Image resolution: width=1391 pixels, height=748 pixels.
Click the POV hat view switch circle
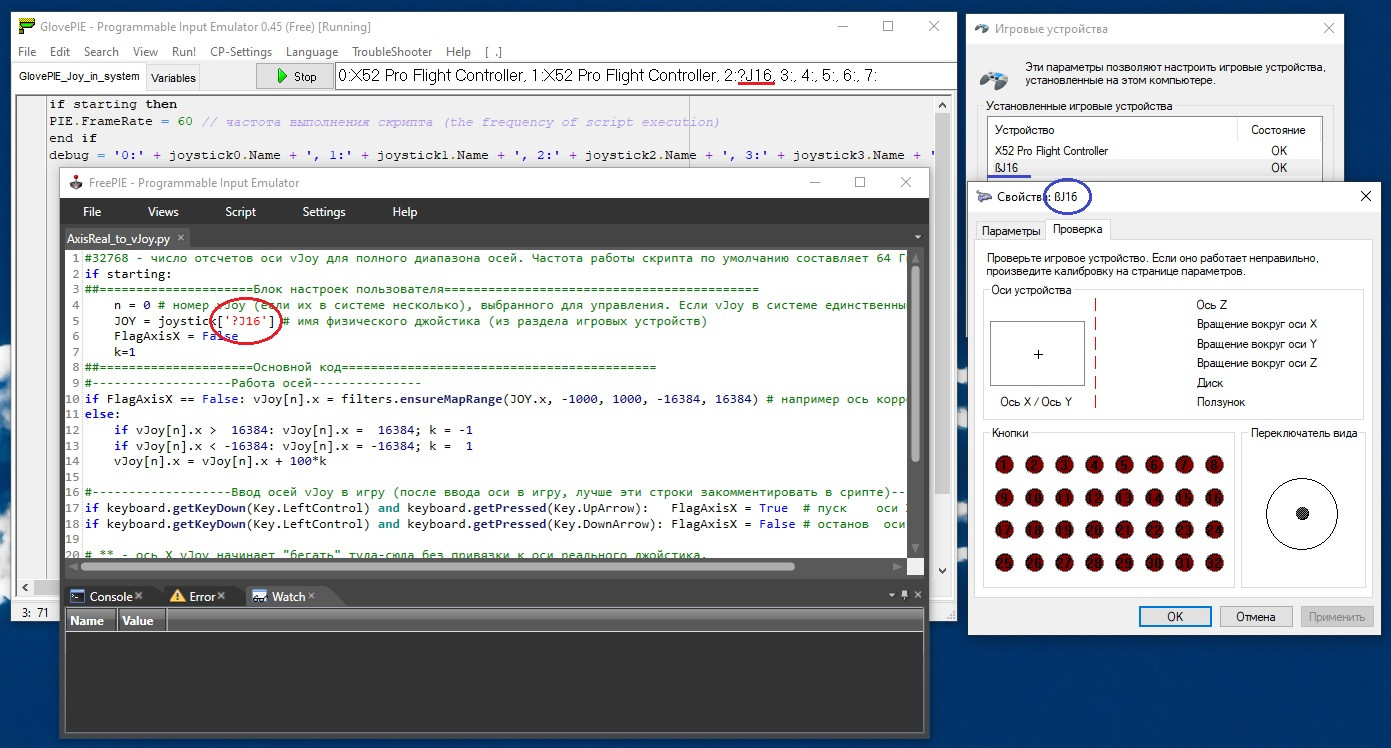(1302, 513)
